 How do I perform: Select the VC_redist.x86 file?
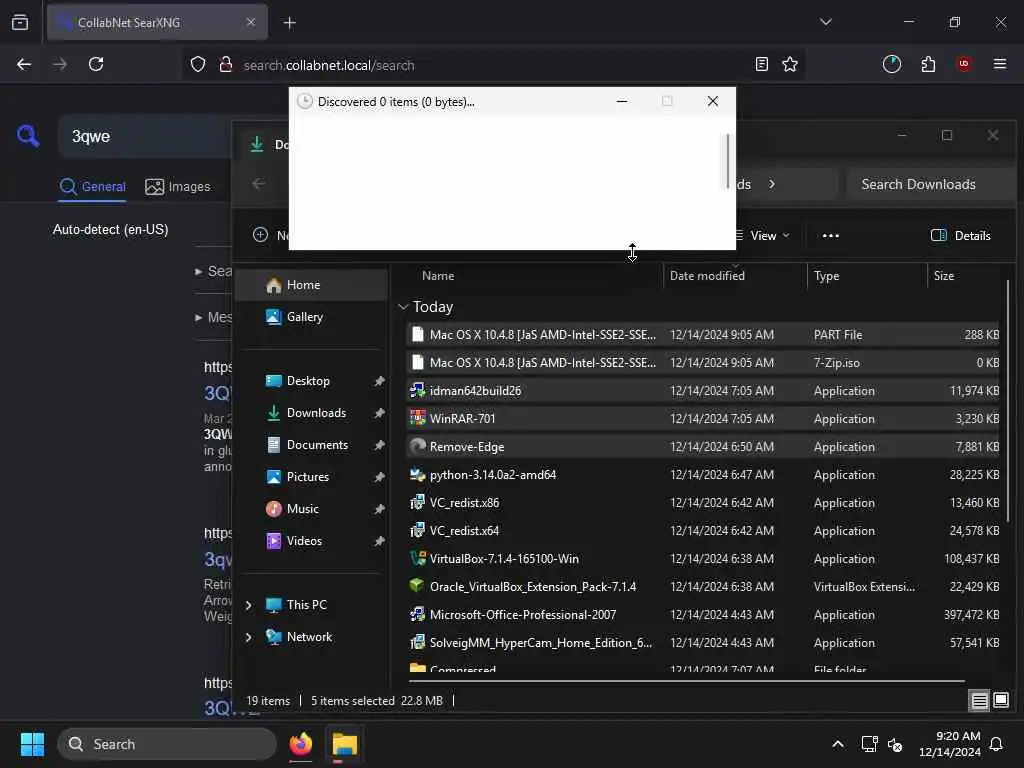(x=703, y=503)
